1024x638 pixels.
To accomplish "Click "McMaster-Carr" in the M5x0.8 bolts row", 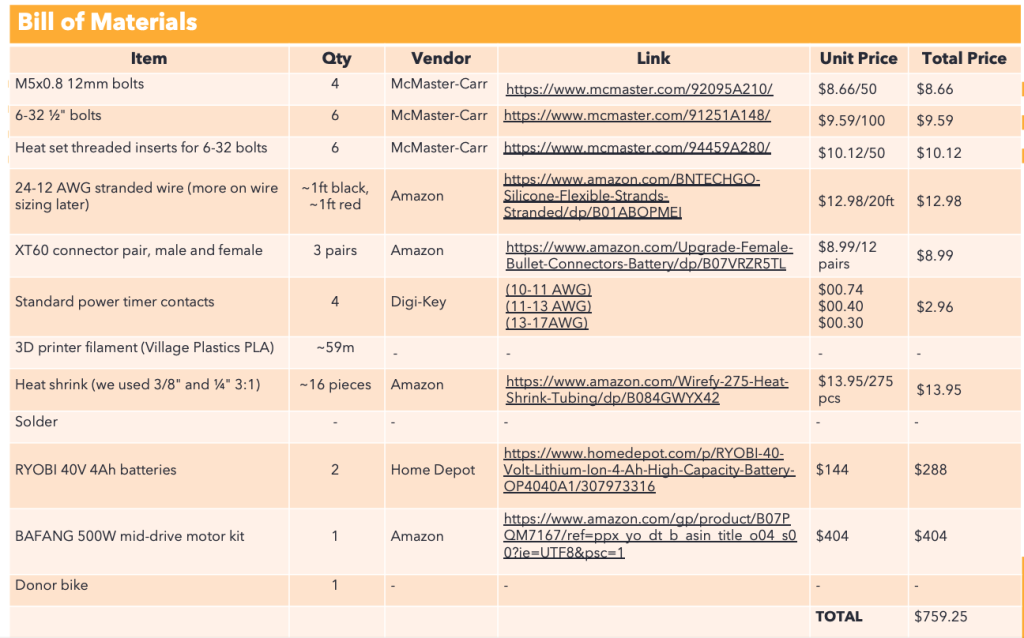I will [440, 84].
